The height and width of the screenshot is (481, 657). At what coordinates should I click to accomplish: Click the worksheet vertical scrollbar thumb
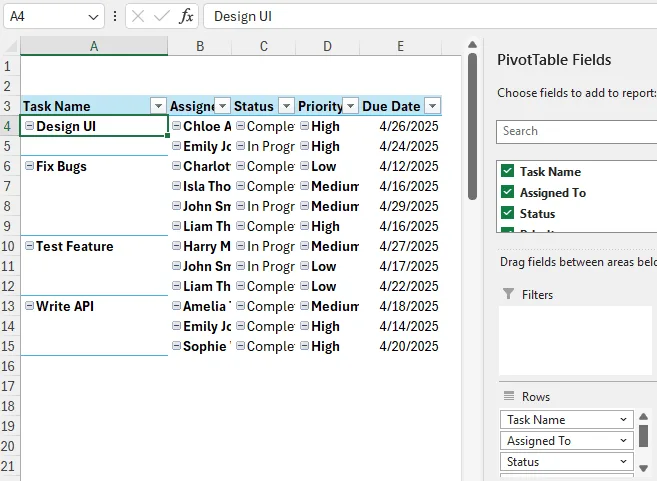pyautogui.click(x=473, y=126)
